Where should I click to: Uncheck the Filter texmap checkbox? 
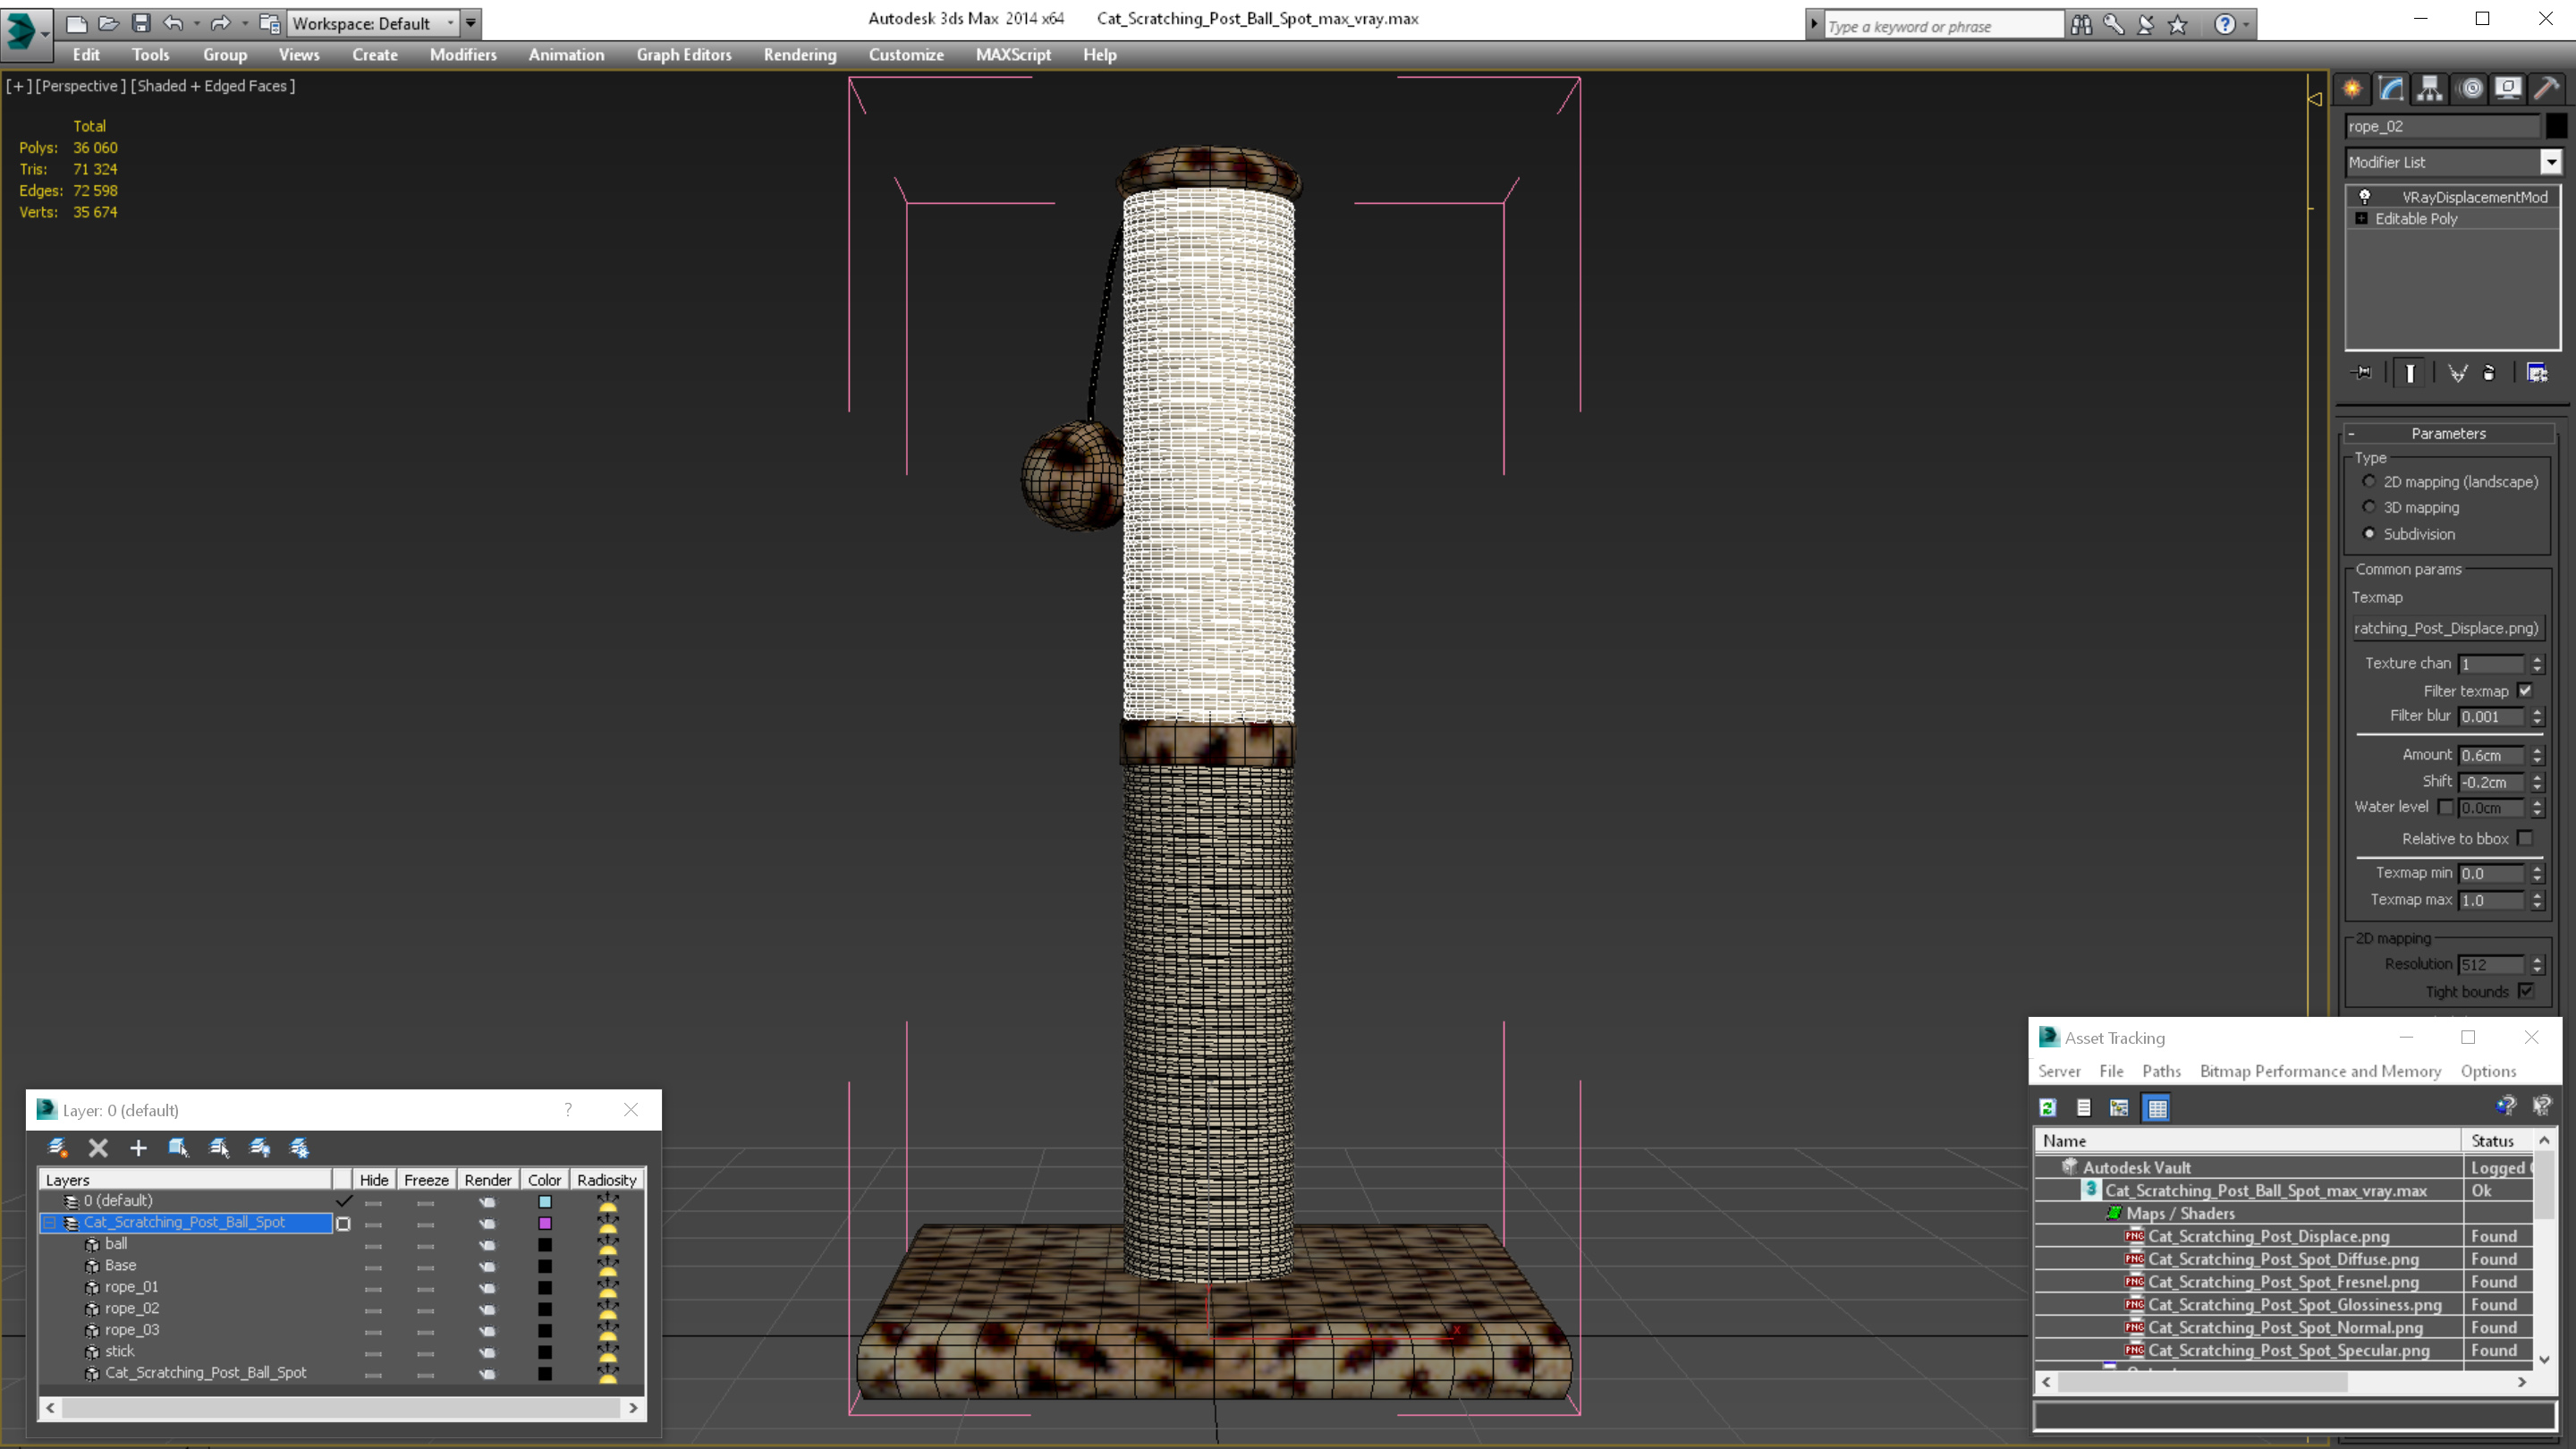point(2525,691)
